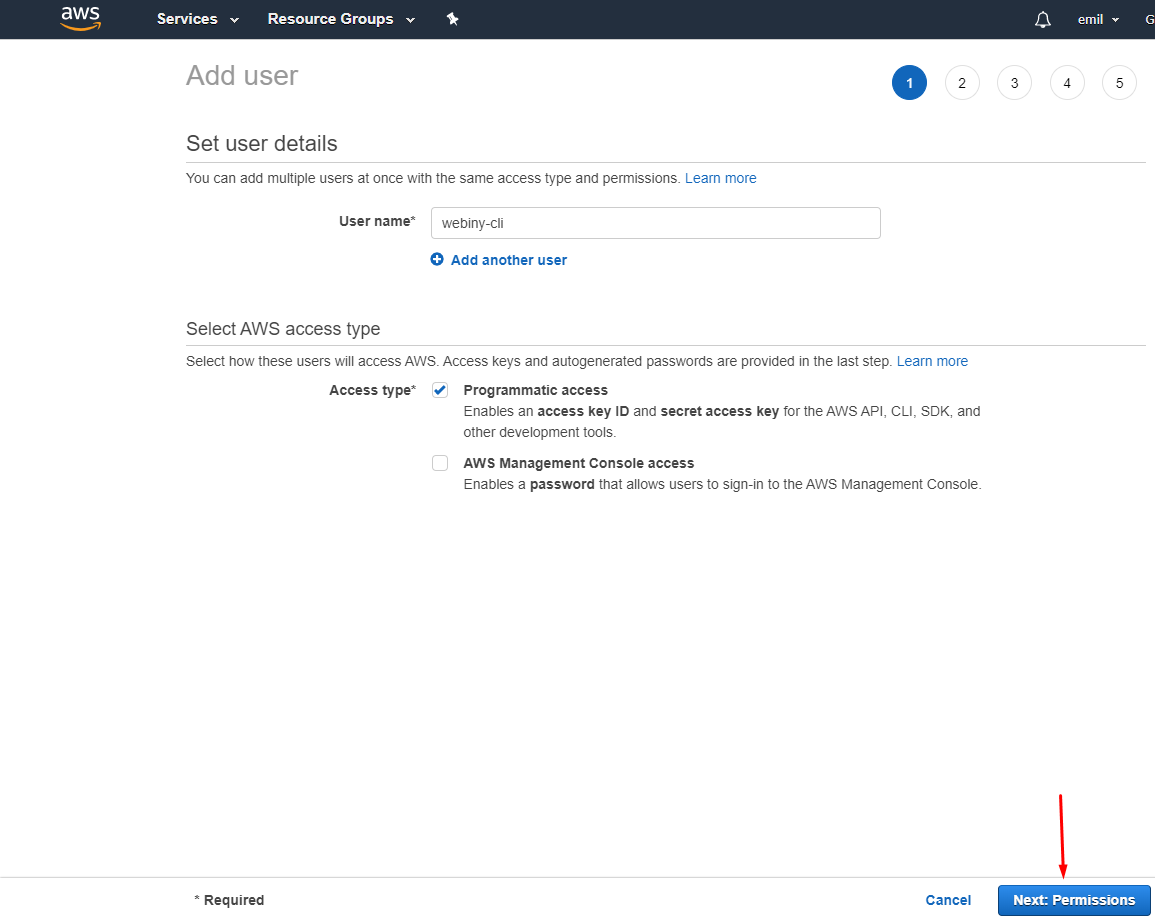Click the AWS home logo
Screen dimensions: 1155x917
tap(80, 18)
